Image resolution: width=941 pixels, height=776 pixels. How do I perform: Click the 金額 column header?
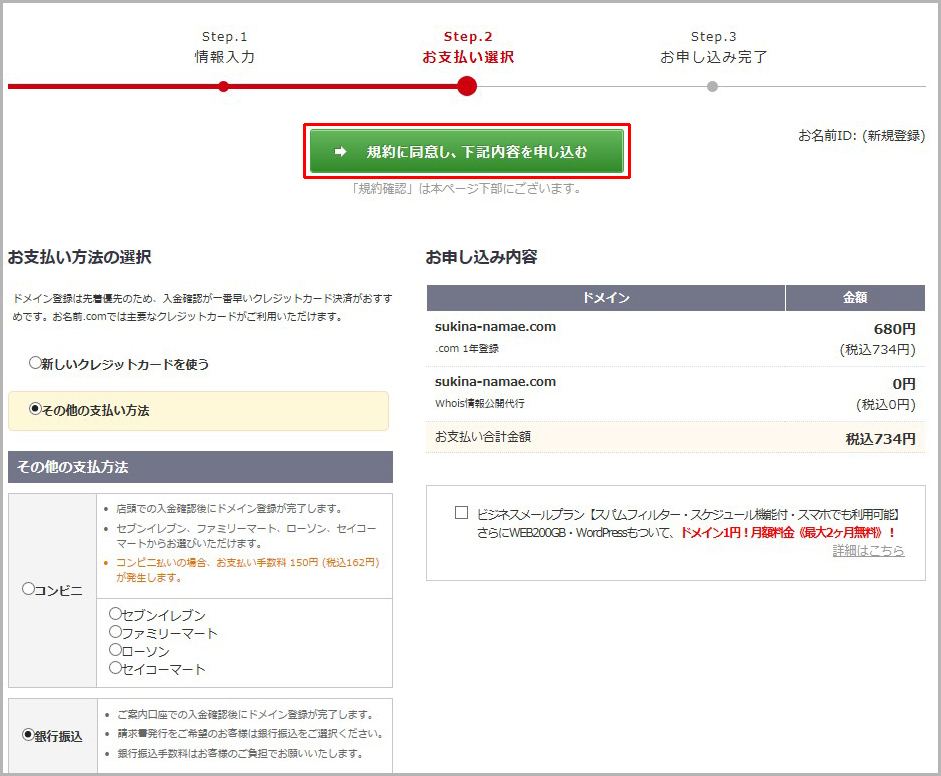pos(855,298)
